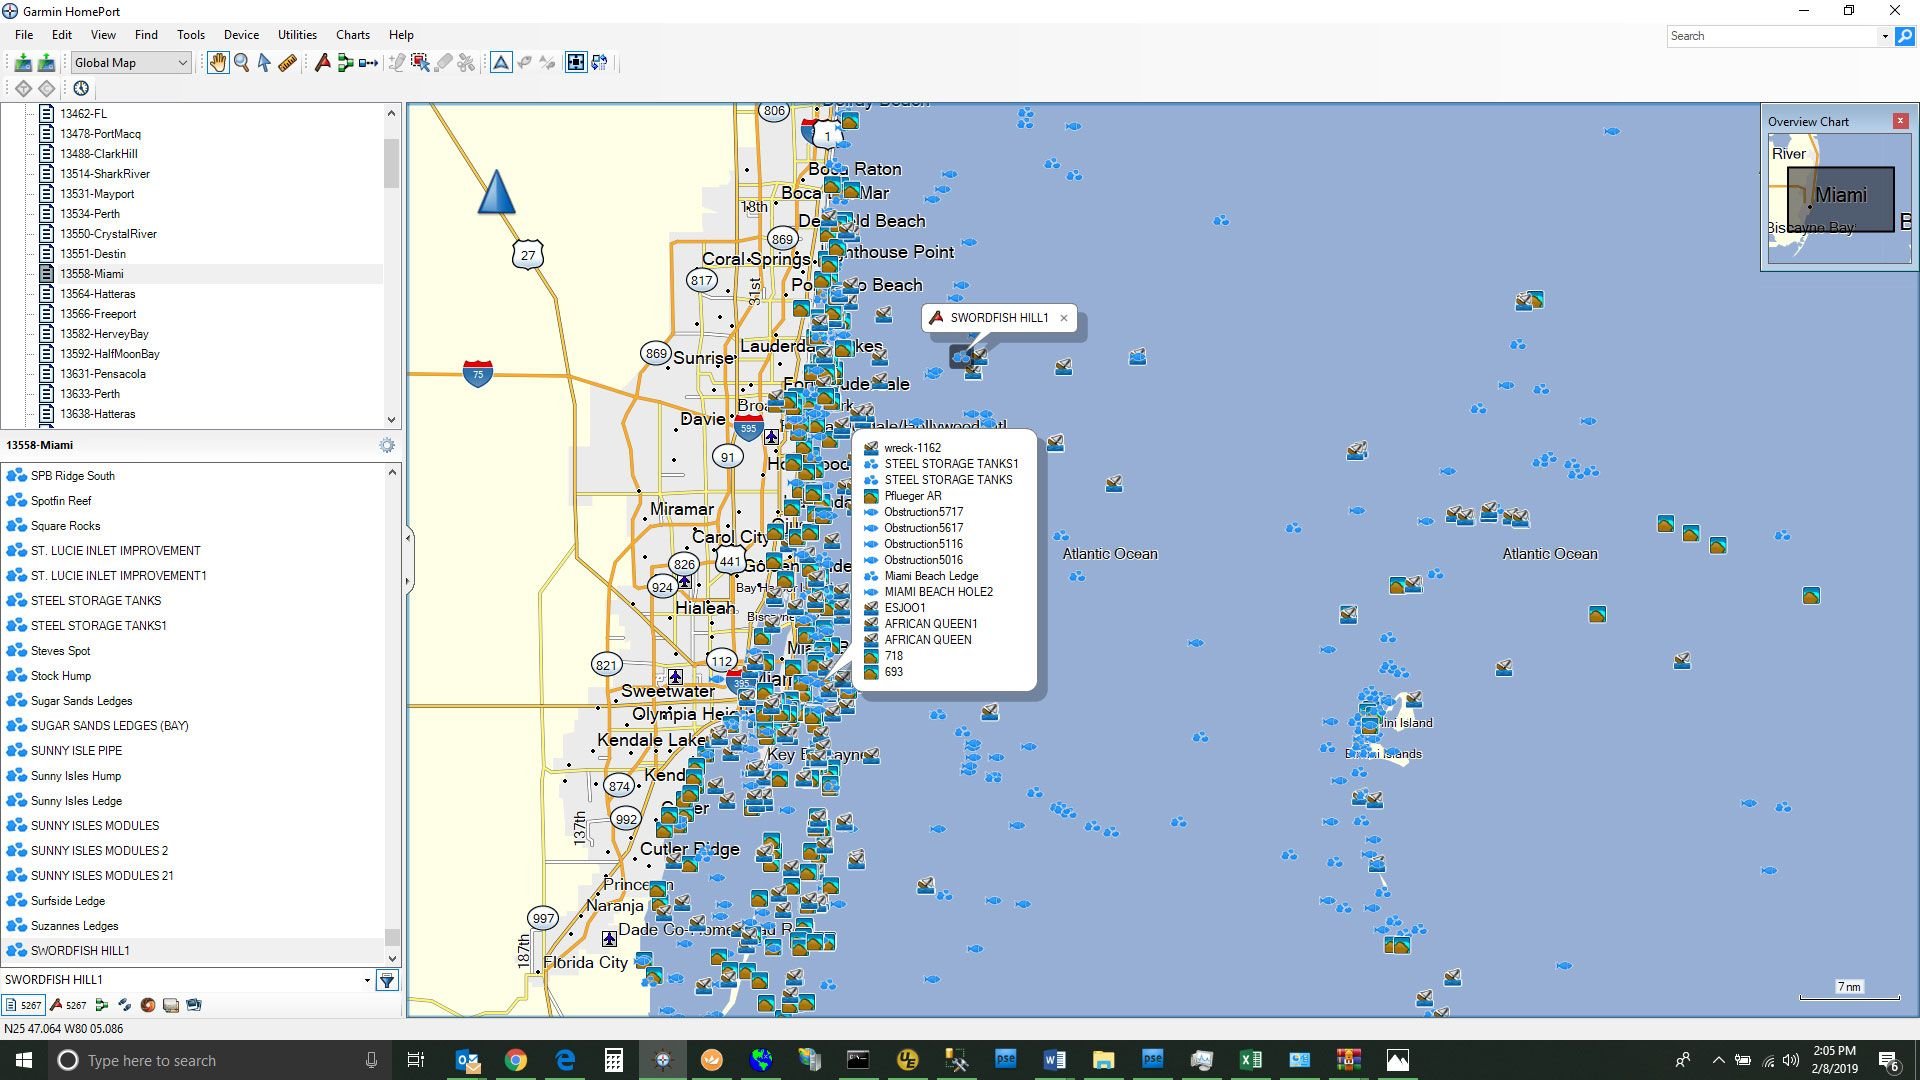Click the fish icon with arrow in toolbar
1920x1080 pixels.
coord(524,63)
